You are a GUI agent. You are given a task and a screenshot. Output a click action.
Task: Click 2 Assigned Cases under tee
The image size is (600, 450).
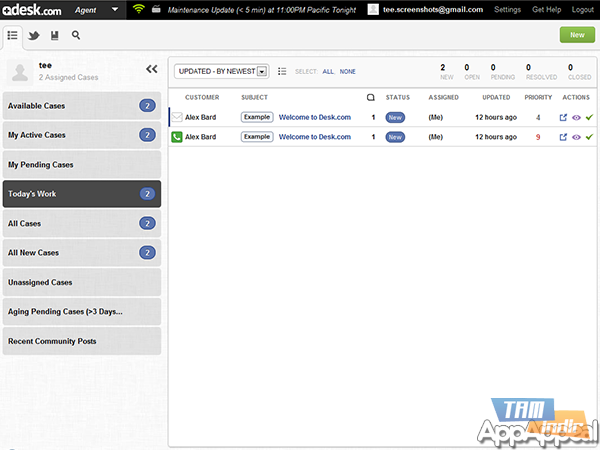tap(68, 77)
